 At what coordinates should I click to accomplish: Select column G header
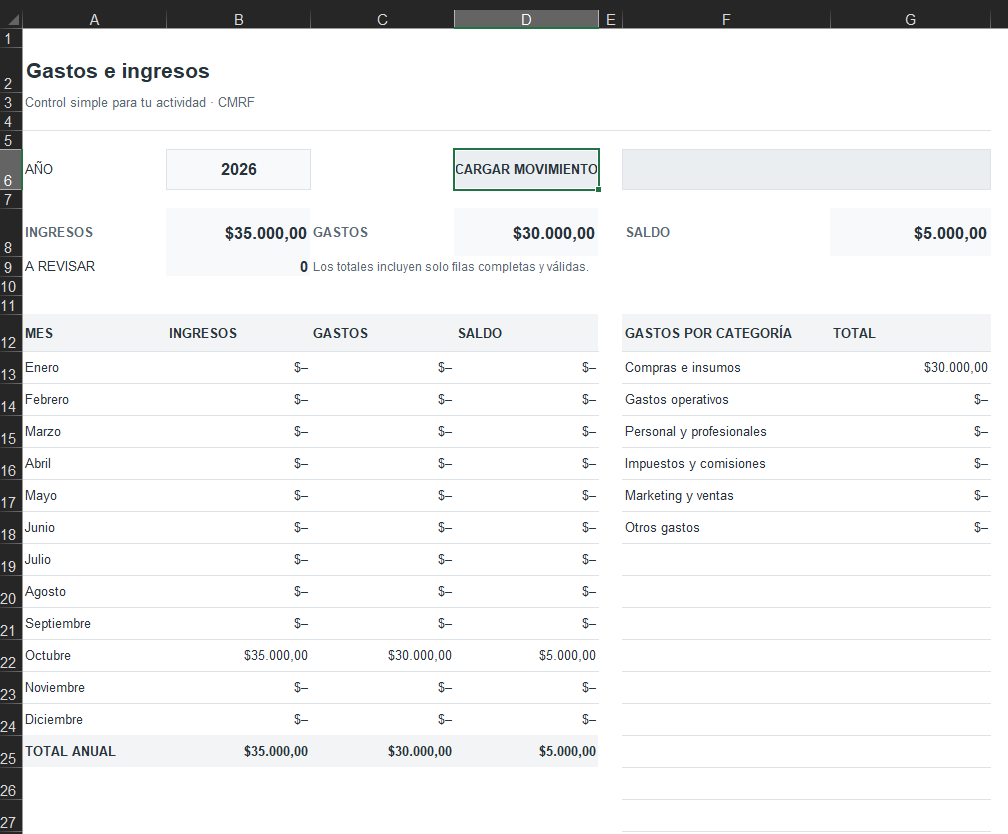click(x=910, y=20)
